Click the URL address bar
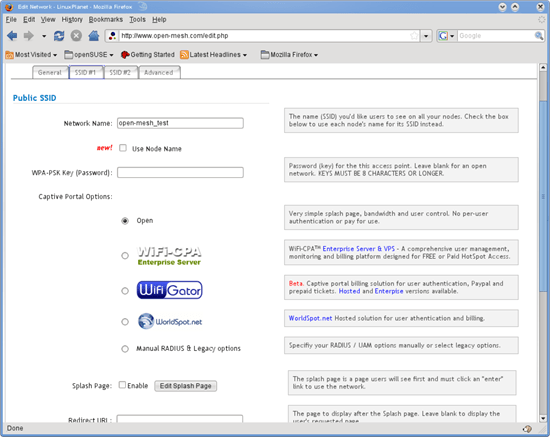 coord(264,36)
